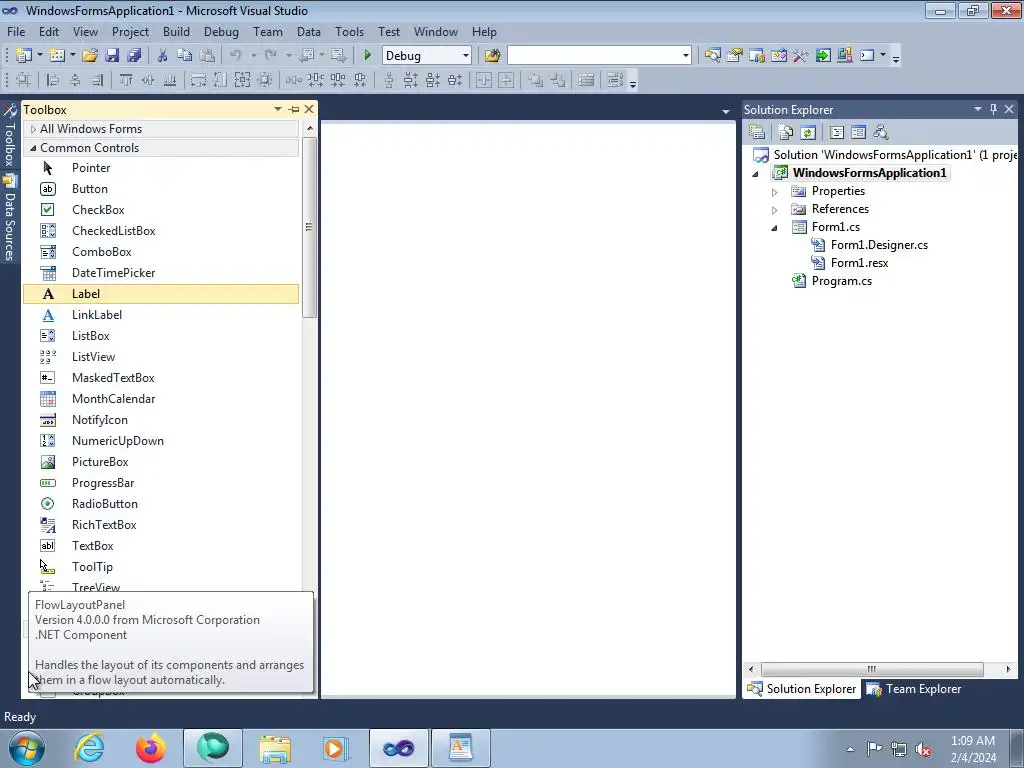Image resolution: width=1024 pixels, height=768 pixels.
Task: Collapse the WindowsFormsApplication1 project node
Action: coord(756,174)
